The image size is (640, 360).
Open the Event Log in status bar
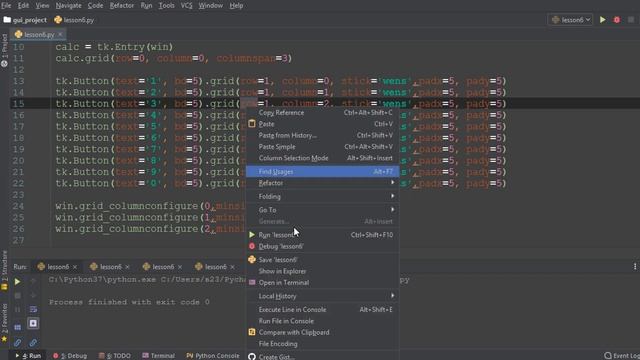(622, 356)
